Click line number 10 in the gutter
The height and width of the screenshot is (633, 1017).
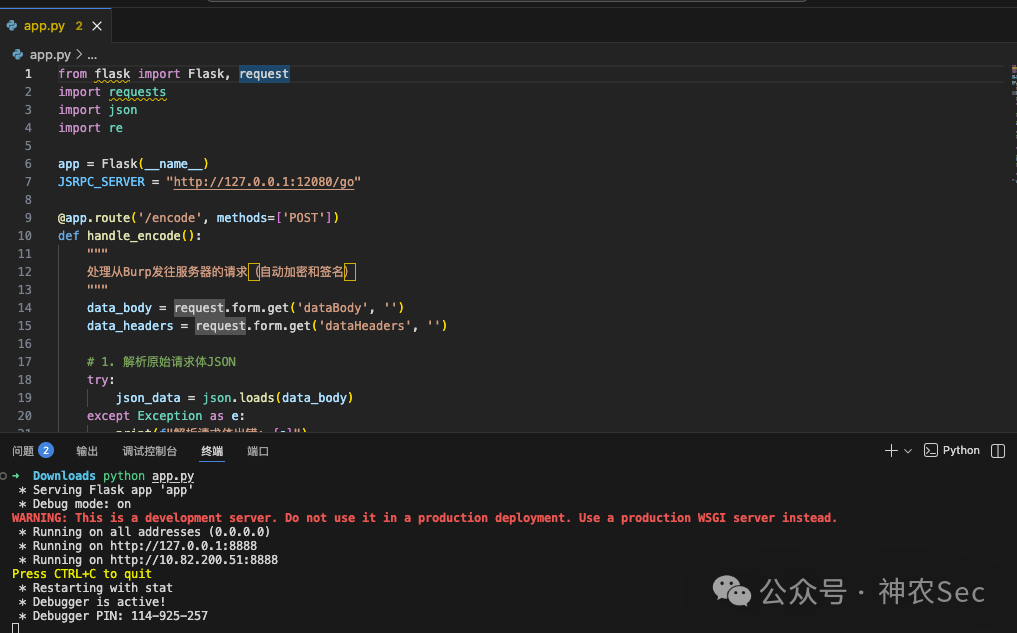(x=25, y=235)
